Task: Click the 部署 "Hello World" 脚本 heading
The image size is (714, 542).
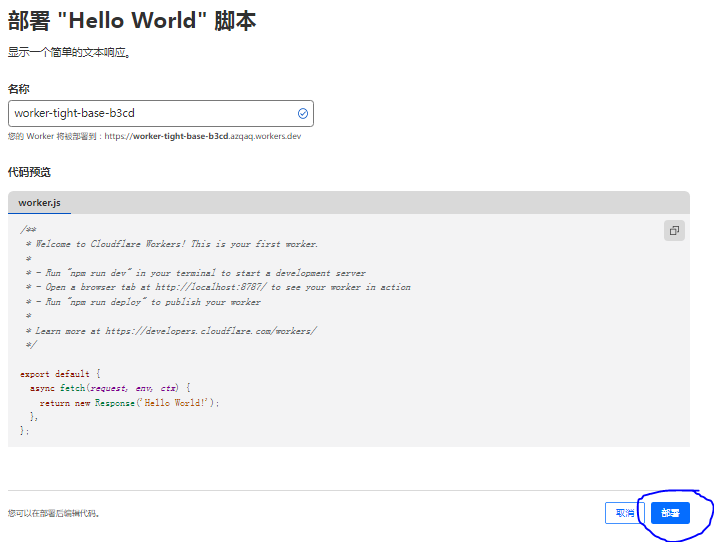Action: 132,21
